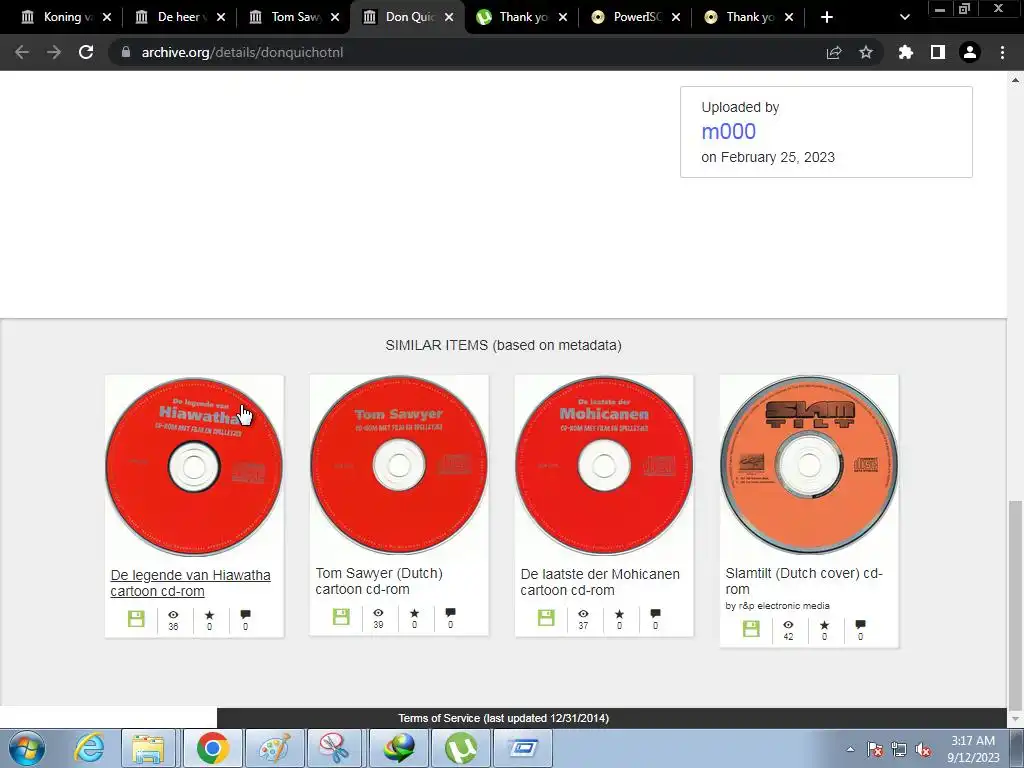Click the Slamtilt software floppy icon
Screen dimensions: 1024x768
coord(751,628)
